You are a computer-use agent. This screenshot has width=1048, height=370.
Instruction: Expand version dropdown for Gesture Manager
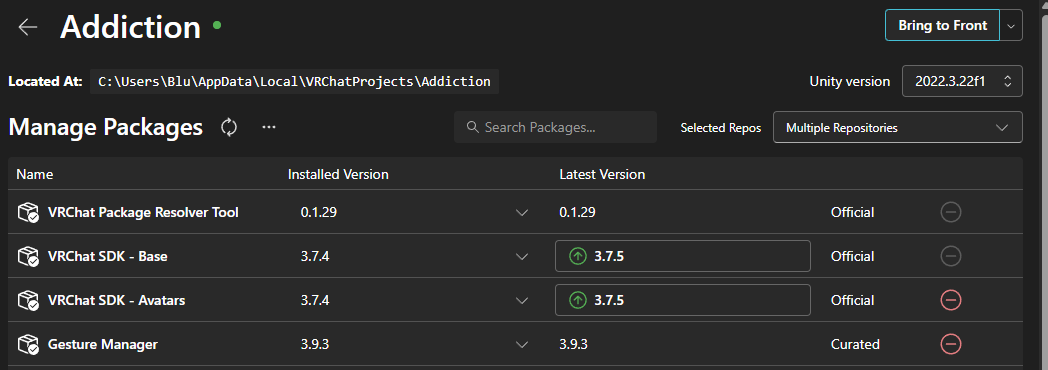[x=522, y=345]
